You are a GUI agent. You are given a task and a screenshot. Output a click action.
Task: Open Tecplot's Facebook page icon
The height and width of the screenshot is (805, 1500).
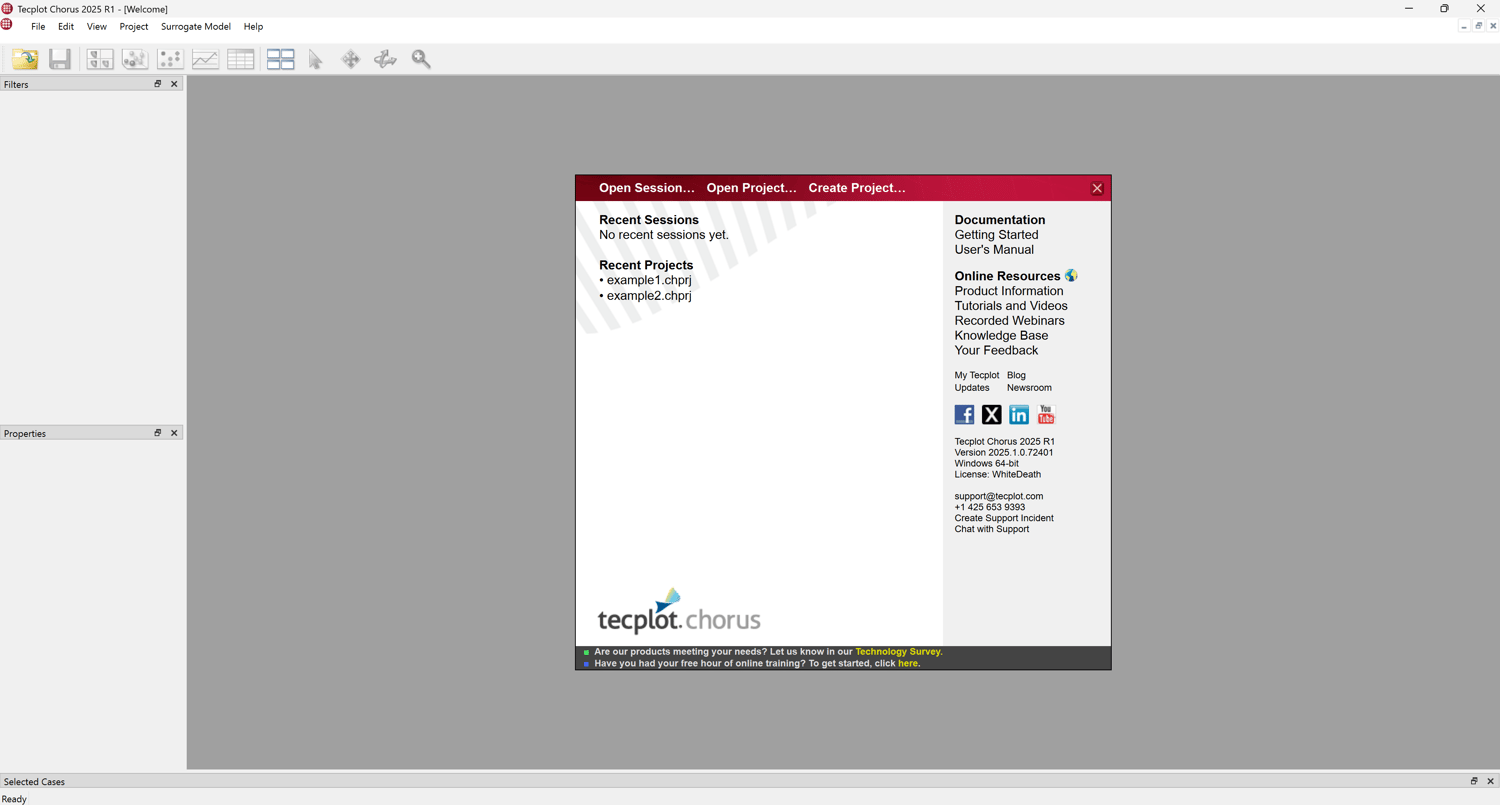(x=964, y=415)
